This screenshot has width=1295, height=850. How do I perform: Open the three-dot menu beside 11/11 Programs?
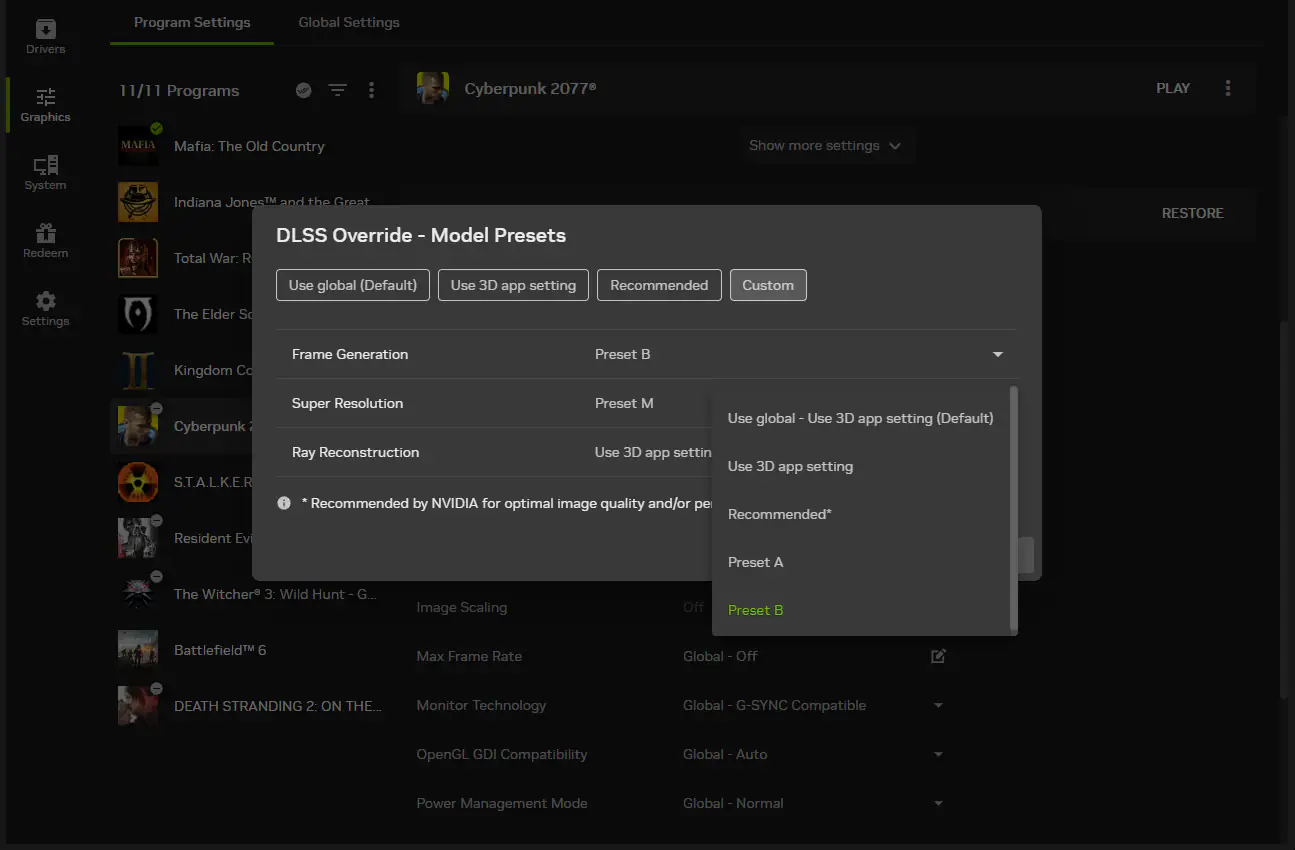[372, 90]
